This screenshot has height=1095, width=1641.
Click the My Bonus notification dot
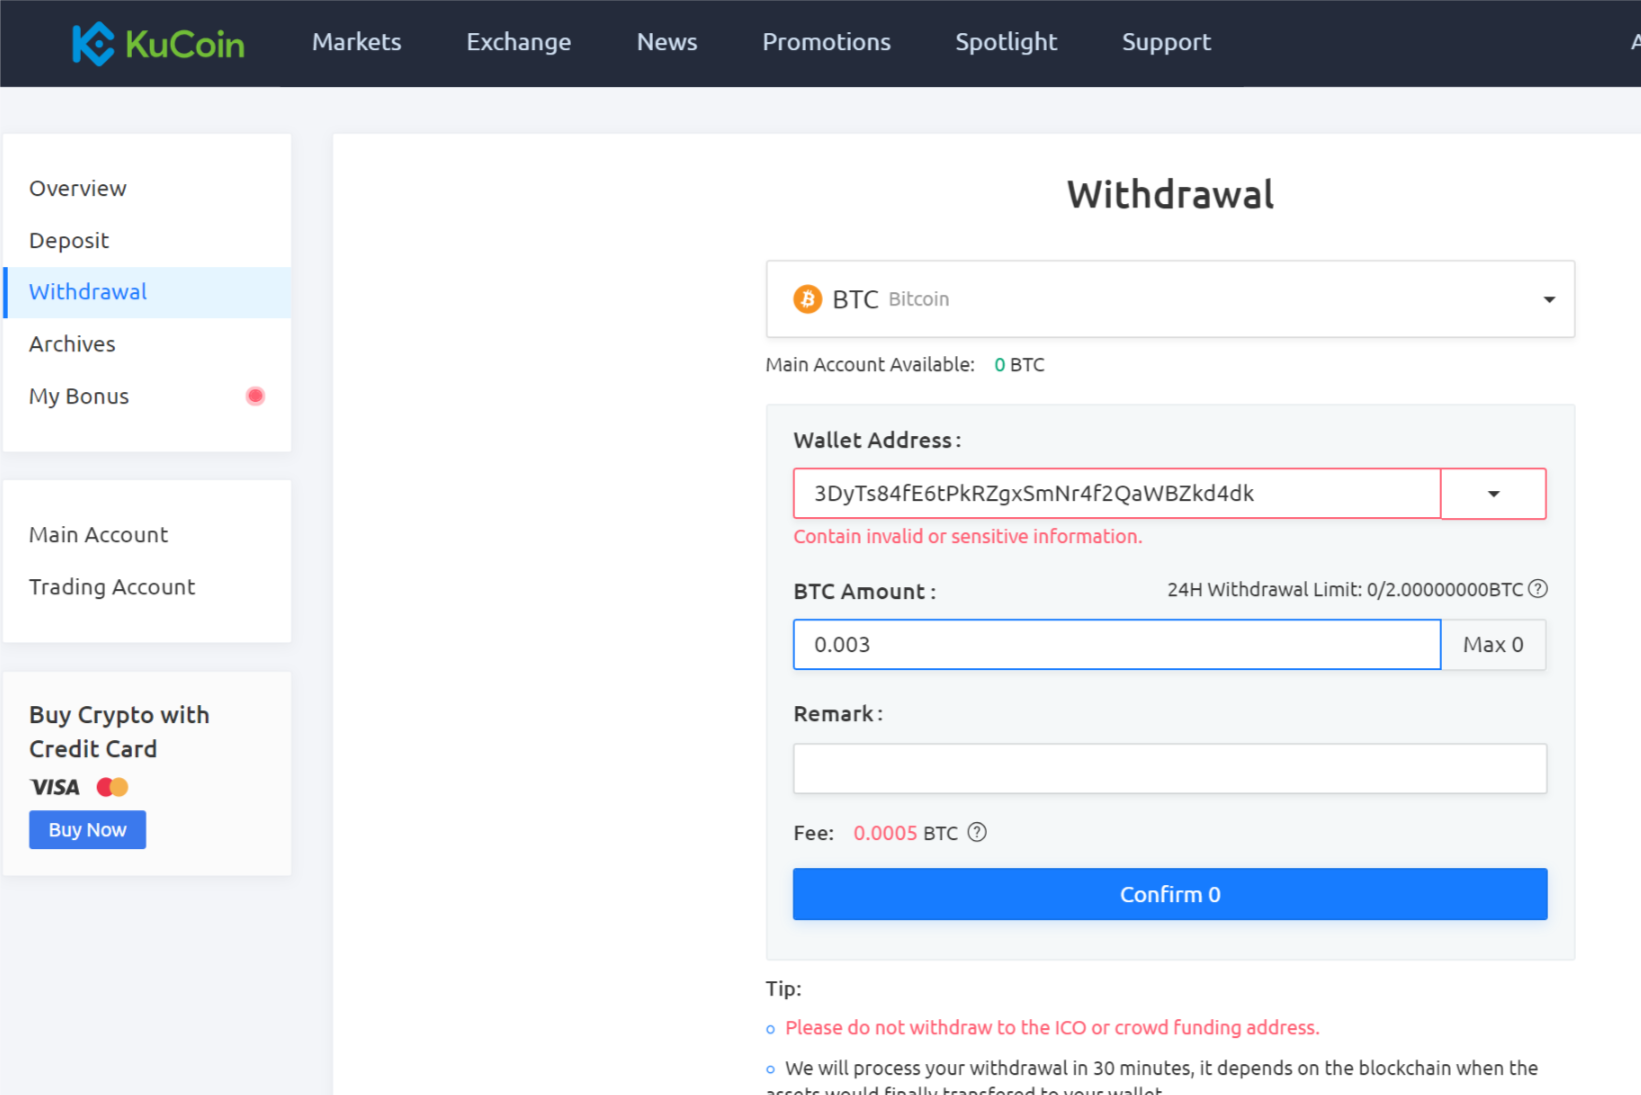(x=255, y=396)
